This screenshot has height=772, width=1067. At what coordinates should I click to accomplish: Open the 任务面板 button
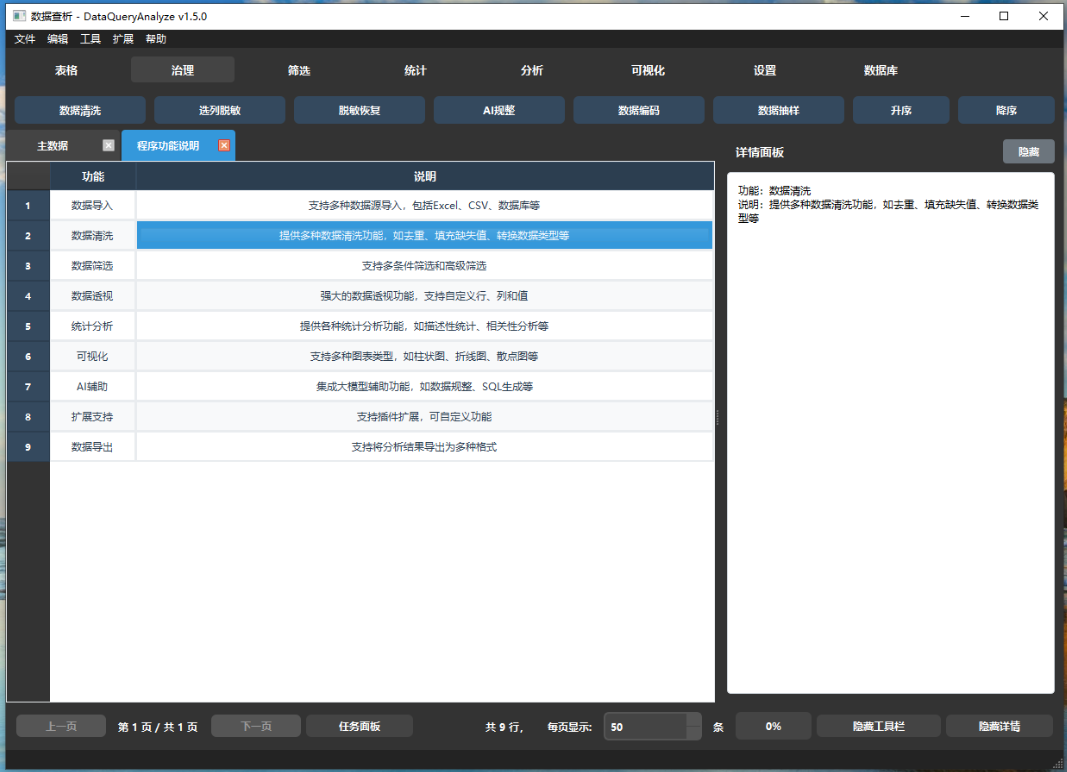pyautogui.click(x=359, y=726)
